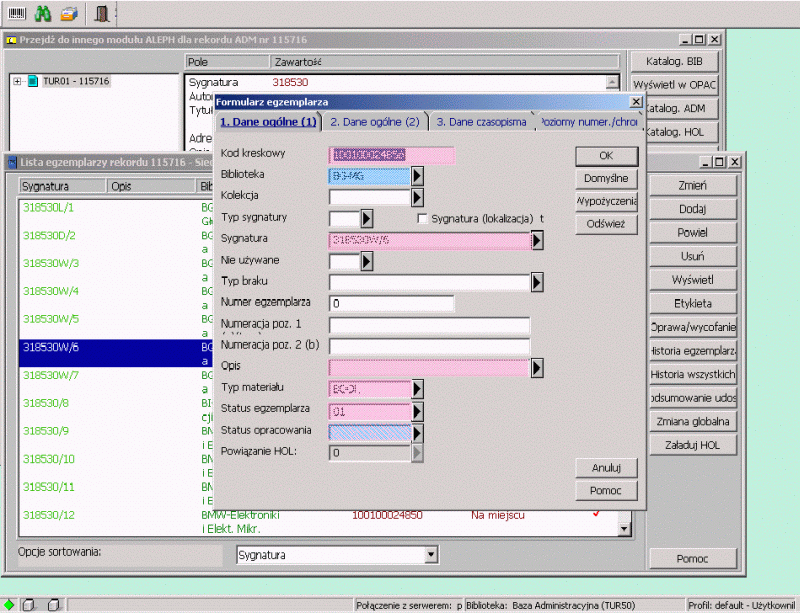800x613 pixels.
Task: Close the Formularz egzemplarza dialog
Action: pos(636,102)
